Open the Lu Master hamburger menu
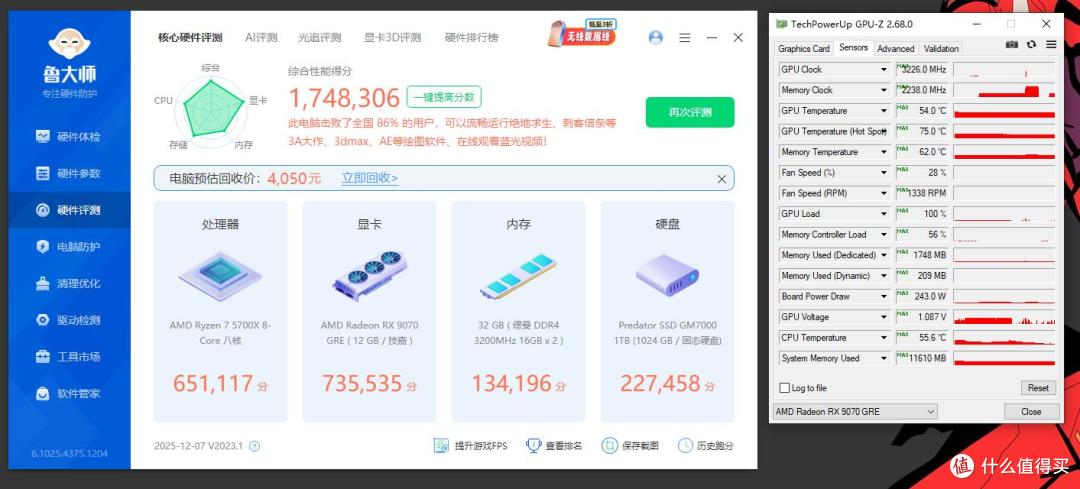 (x=685, y=38)
